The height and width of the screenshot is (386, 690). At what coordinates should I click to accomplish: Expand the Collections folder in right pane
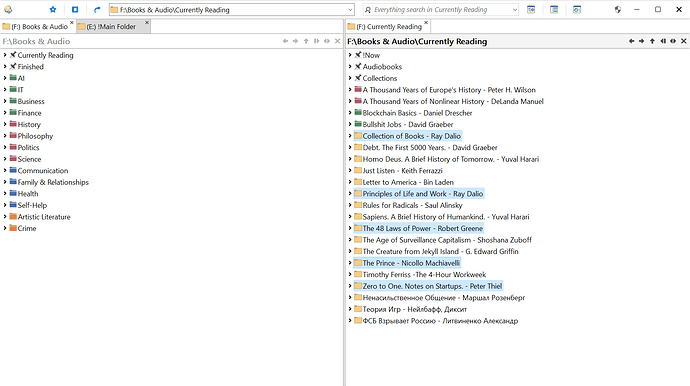pos(350,78)
